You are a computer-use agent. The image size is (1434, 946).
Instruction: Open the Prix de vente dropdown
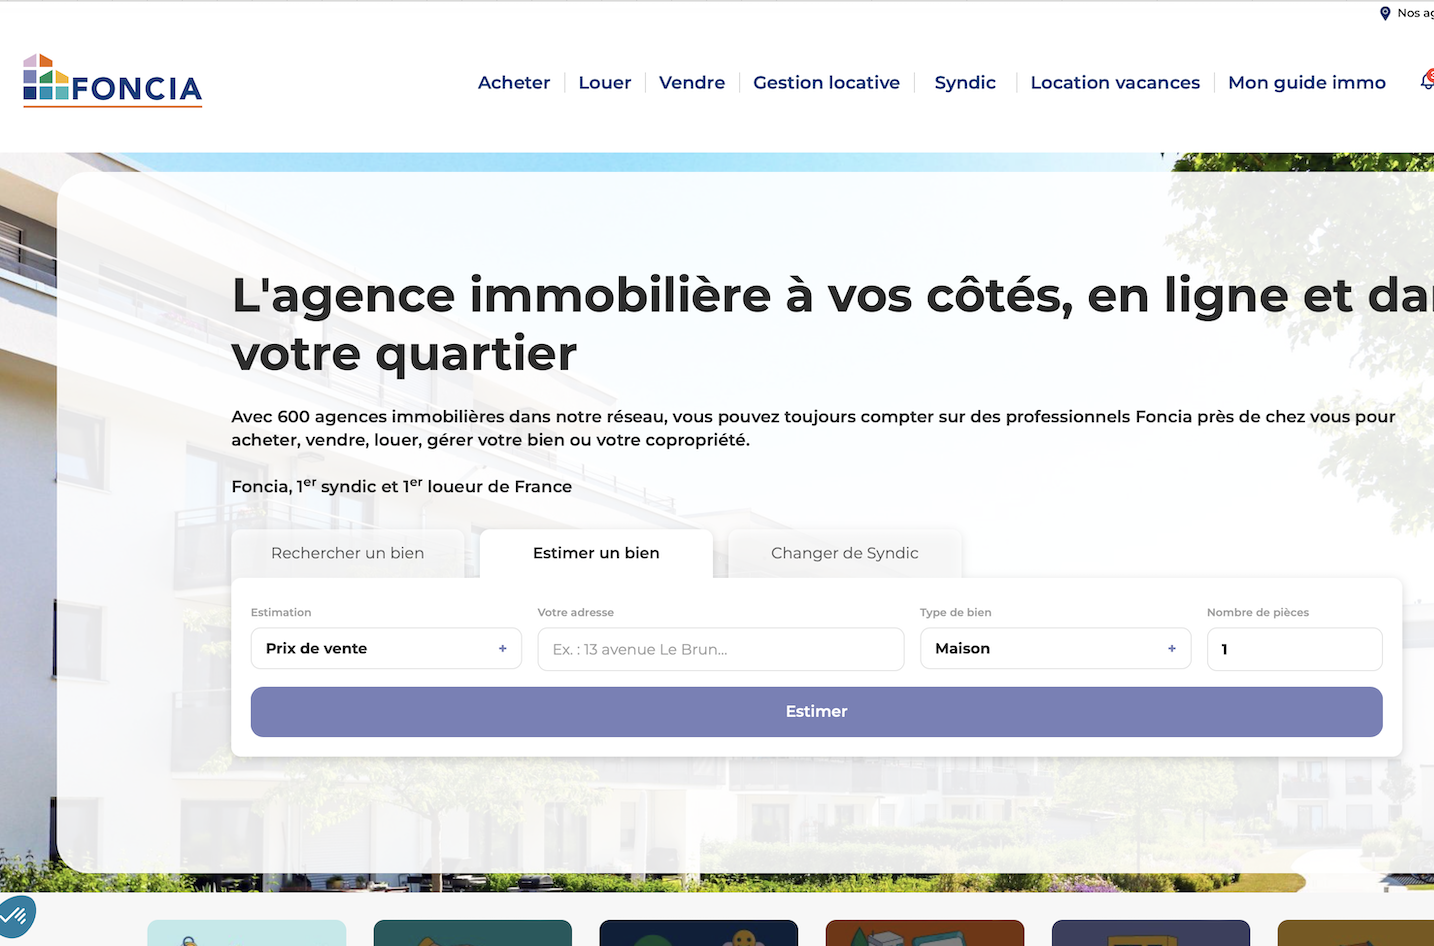click(385, 649)
